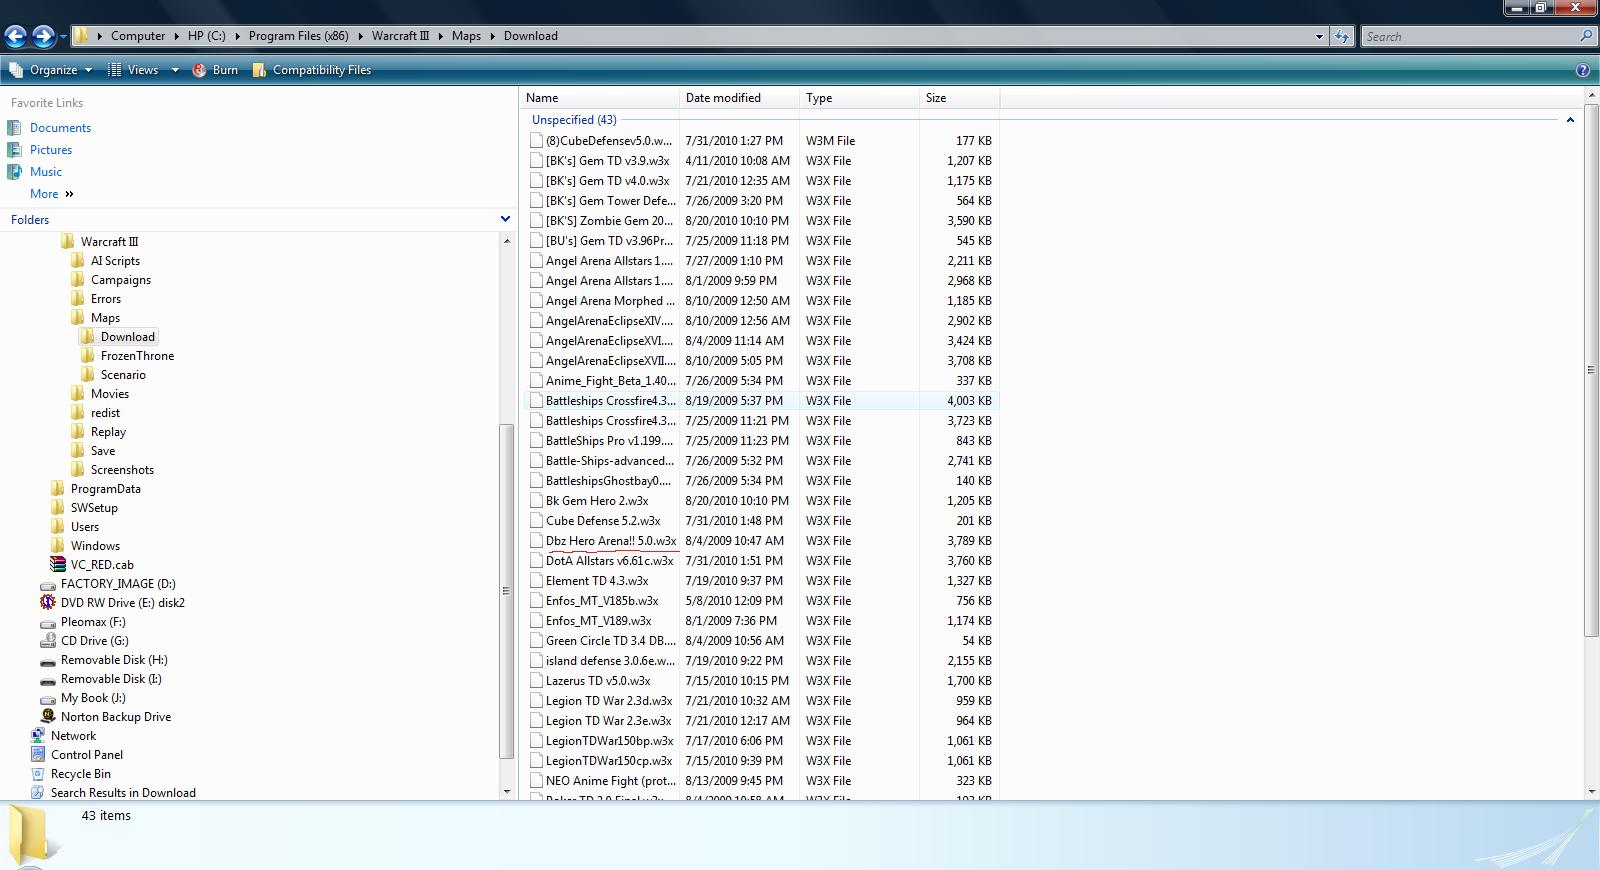Viewport: 1600px width, 870px height.
Task: Open Recycle Bin in folder tree
Action: tap(80, 774)
